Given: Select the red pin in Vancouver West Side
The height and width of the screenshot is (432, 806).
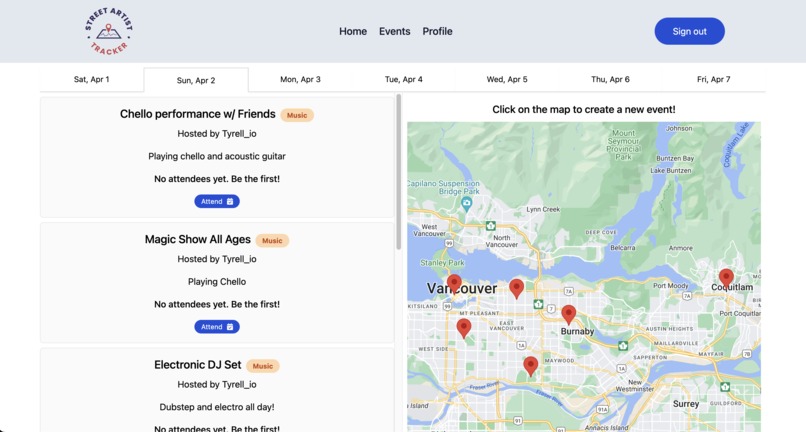Looking at the screenshot, I should pos(464,328).
